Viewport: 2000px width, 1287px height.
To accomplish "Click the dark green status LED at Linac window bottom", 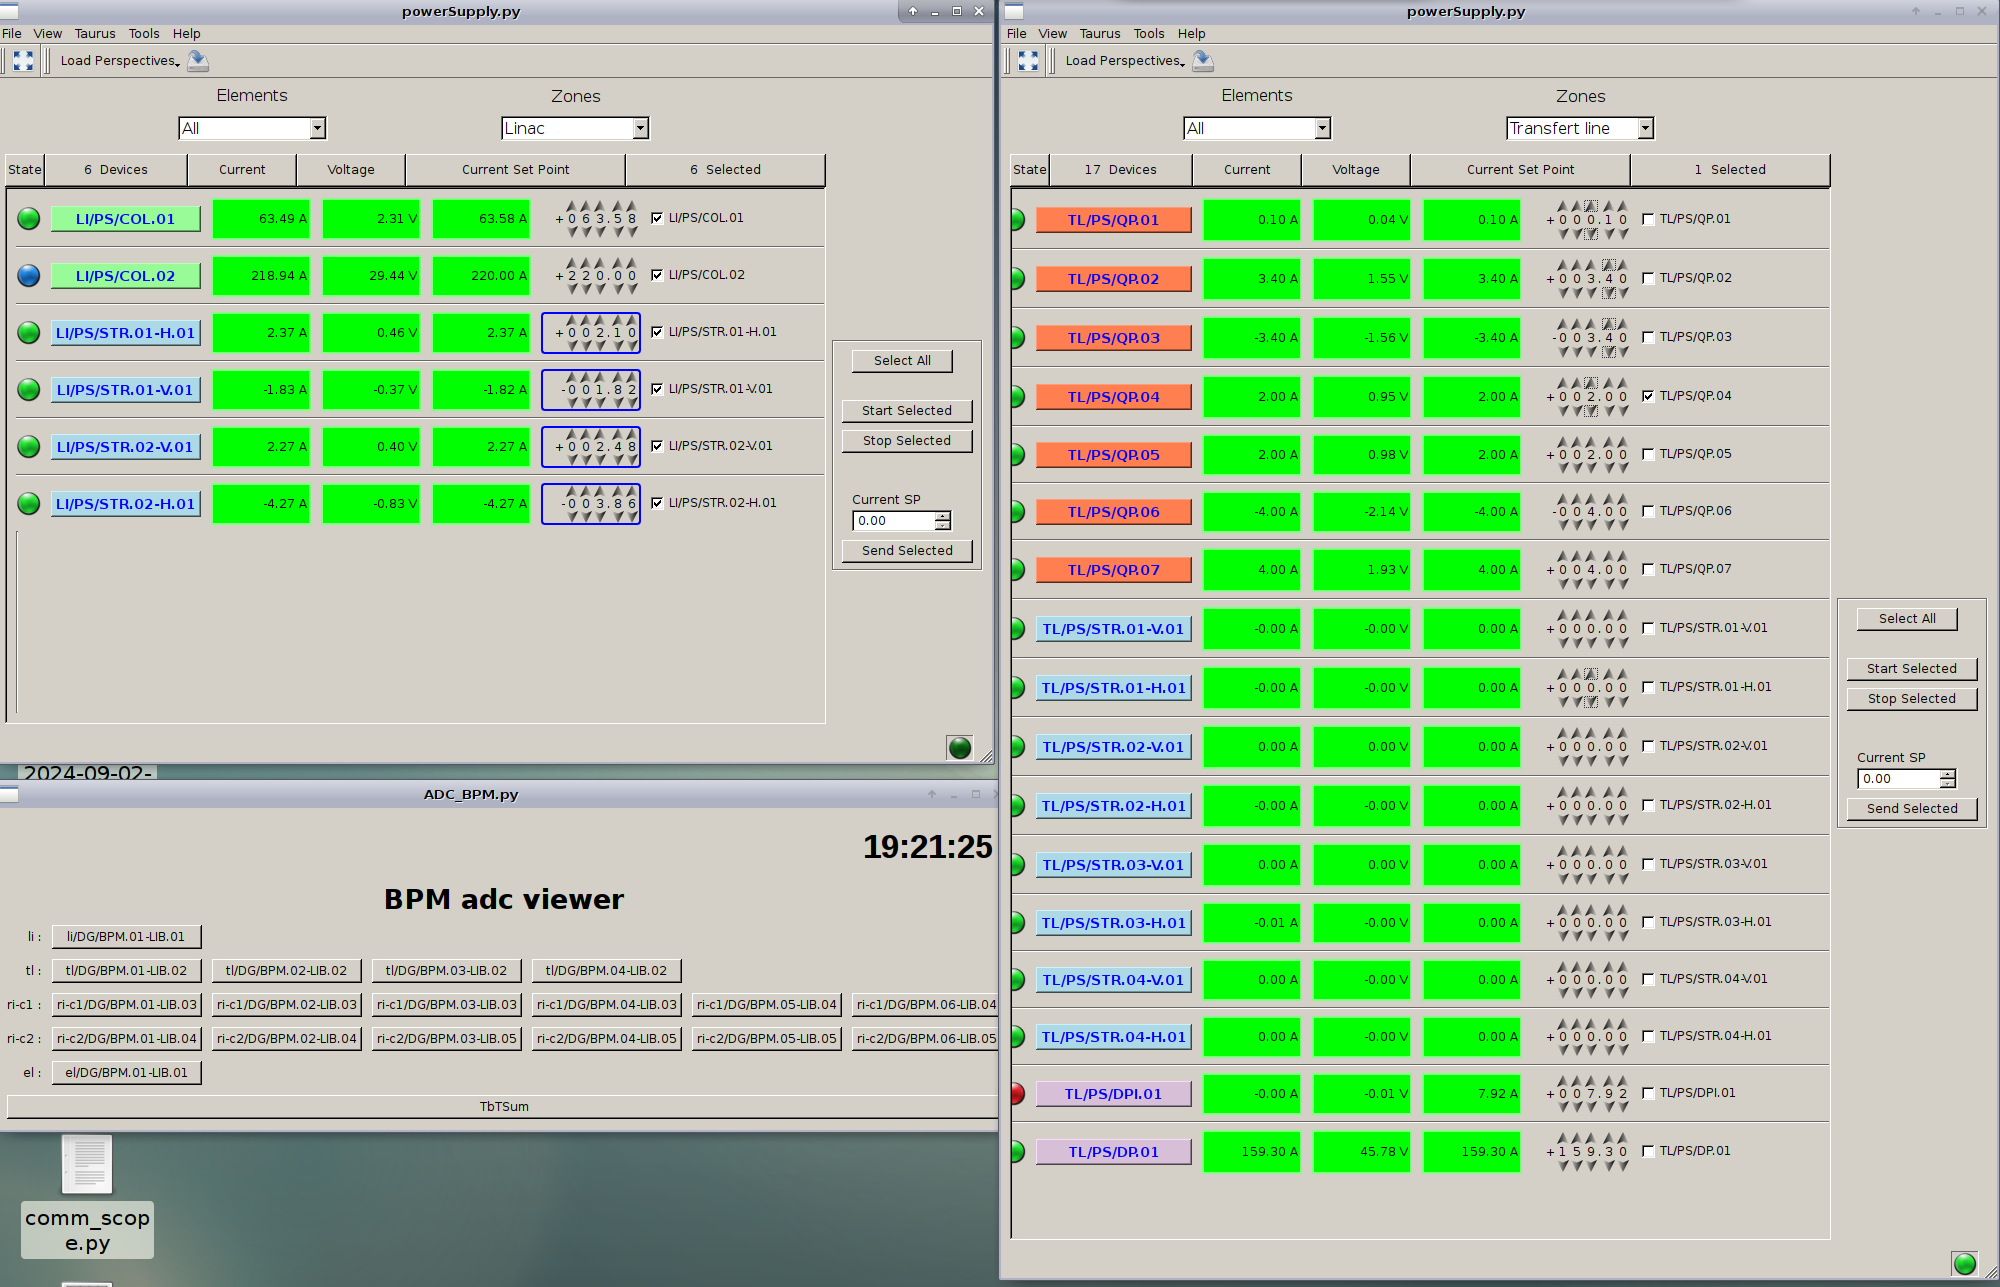I will [x=959, y=747].
